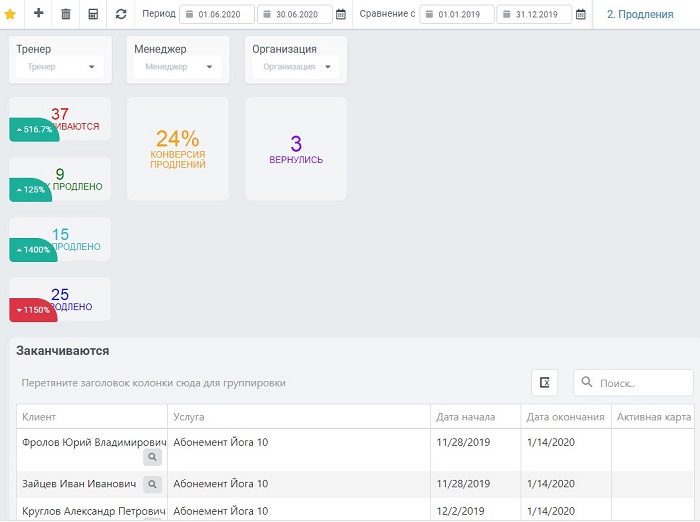Select the green 9 продлено card
This screenshot has width=700, height=522.
point(60,179)
